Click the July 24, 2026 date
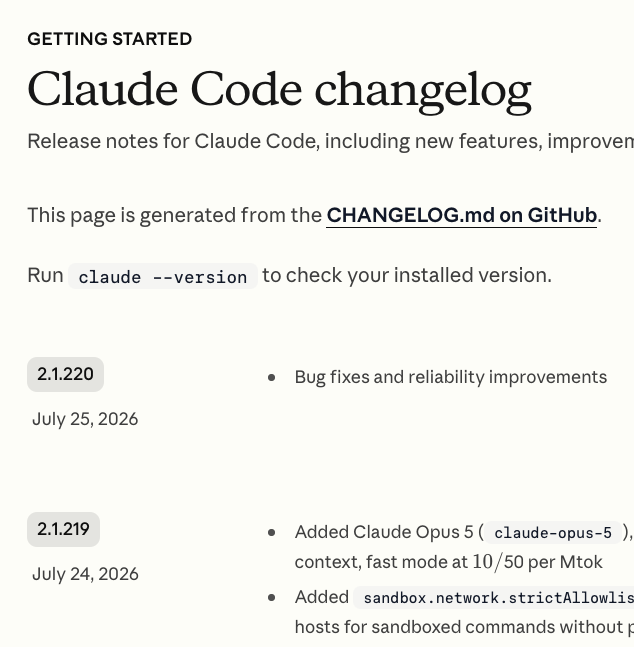 coord(85,574)
